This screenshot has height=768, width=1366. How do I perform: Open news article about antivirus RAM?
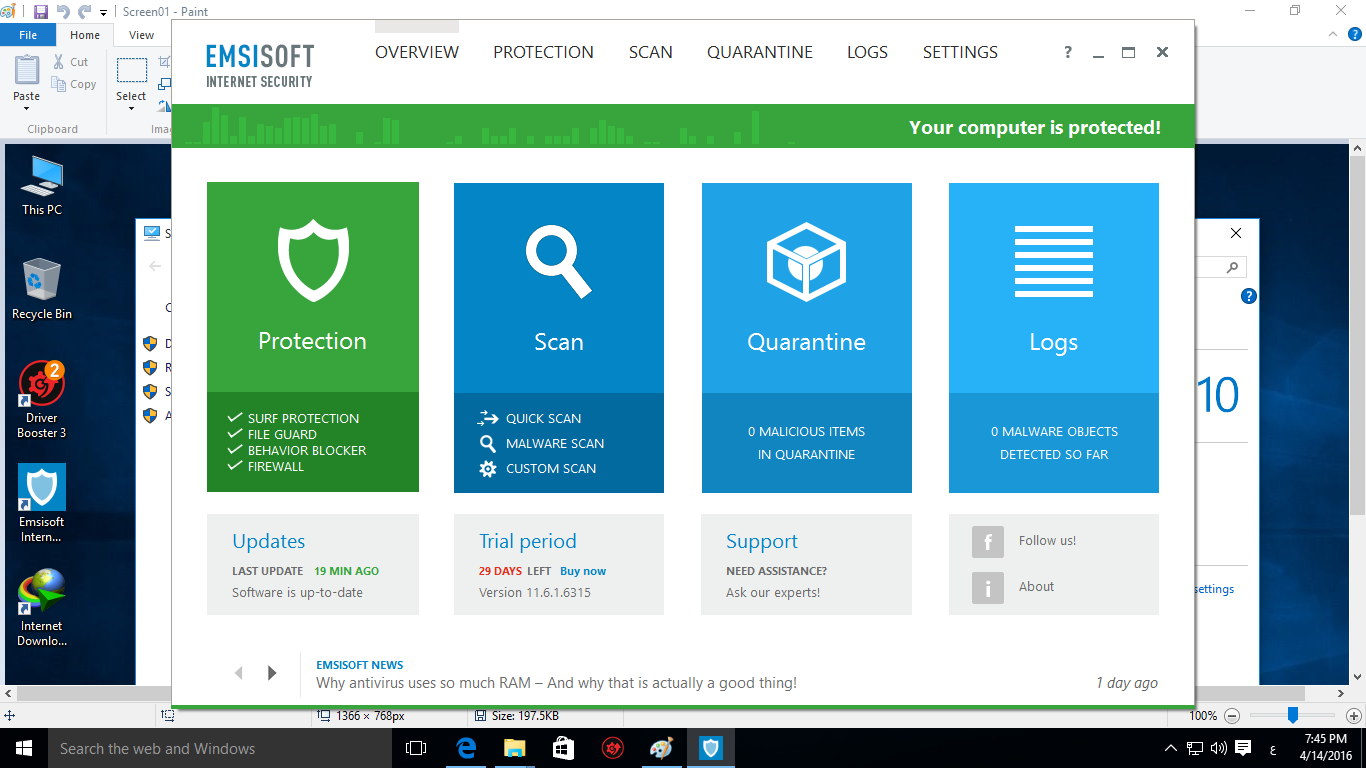pyautogui.click(x=556, y=683)
